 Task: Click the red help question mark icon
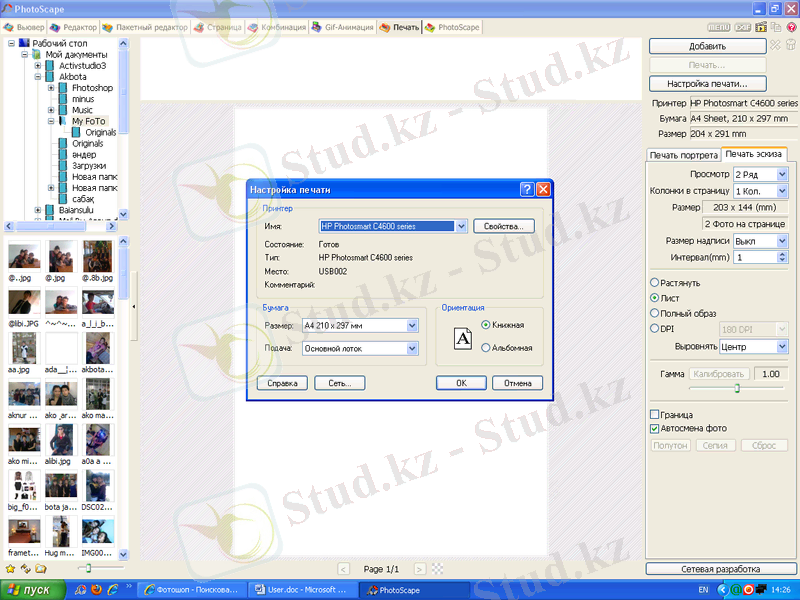point(791,28)
